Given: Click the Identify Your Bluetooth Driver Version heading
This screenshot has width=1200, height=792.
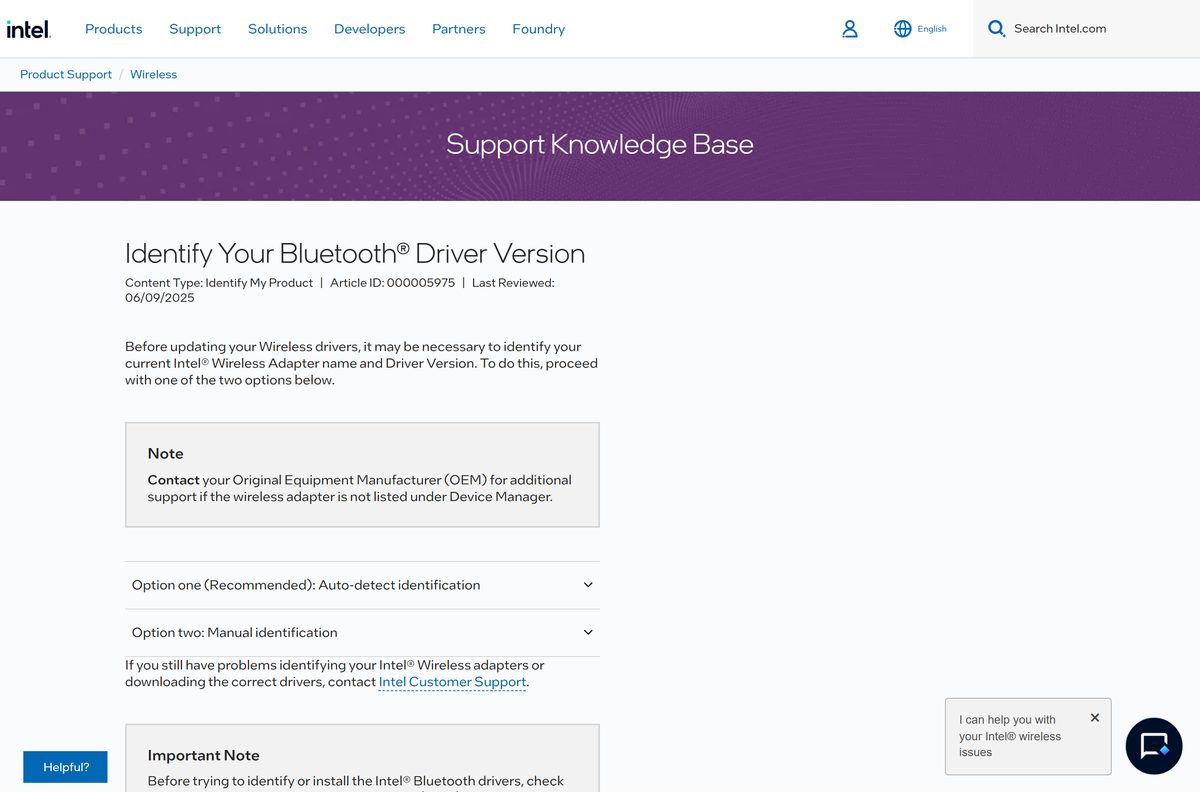Looking at the screenshot, I should (355, 253).
